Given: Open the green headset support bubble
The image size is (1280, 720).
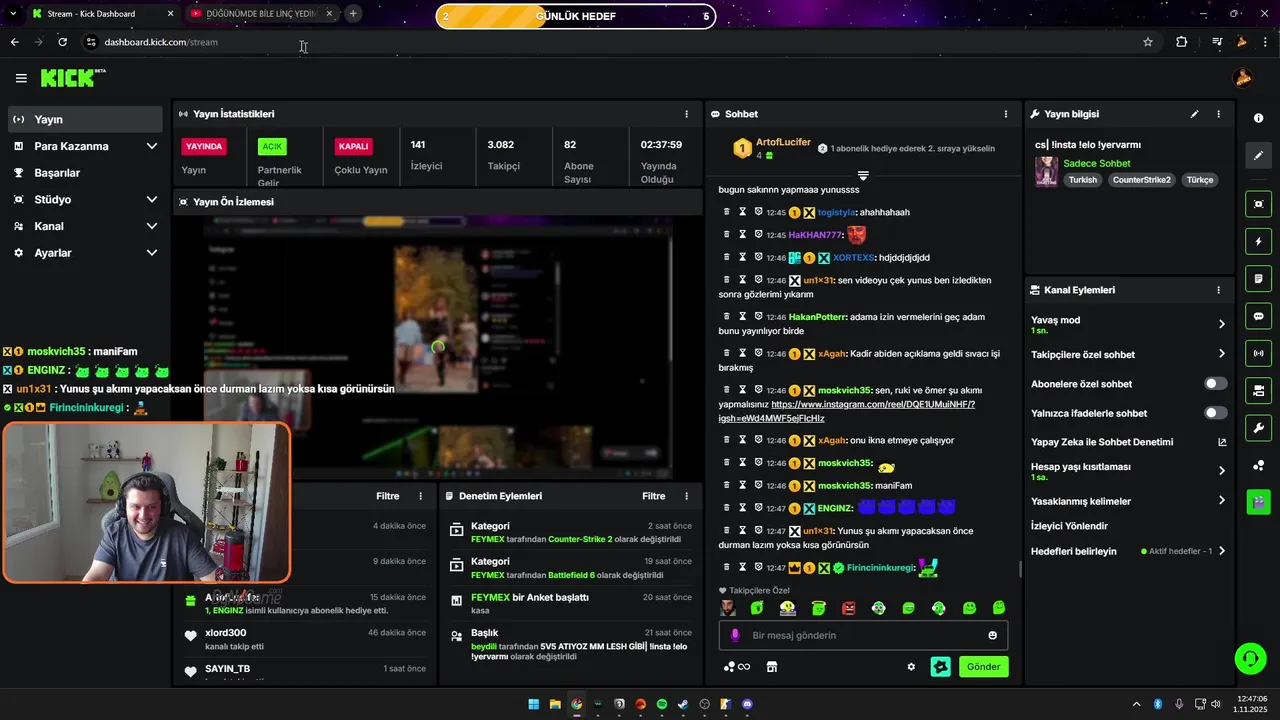Looking at the screenshot, I should click(x=1250, y=658).
